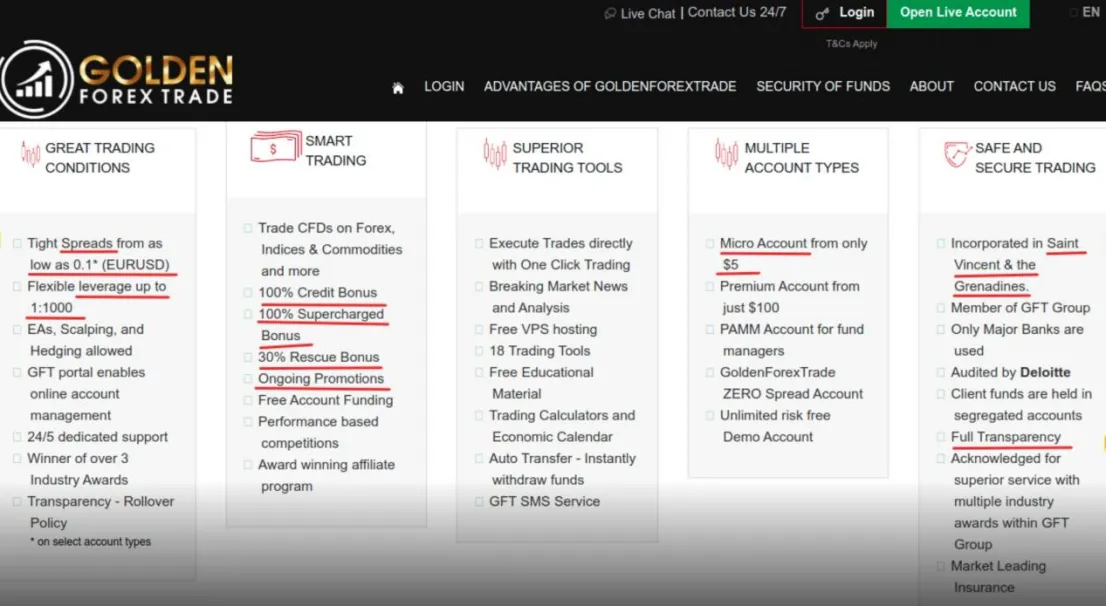Click 'PAMM Account for fund managers' item
The image size is (1106, 607).
791,340
